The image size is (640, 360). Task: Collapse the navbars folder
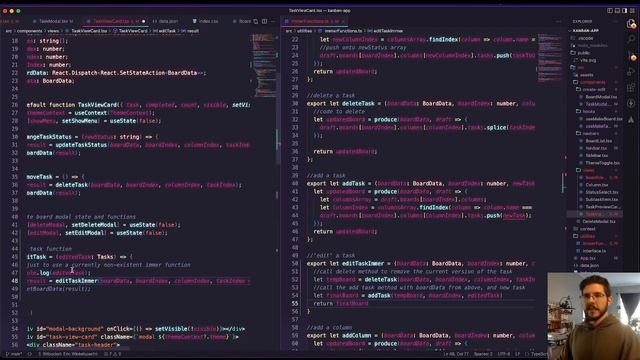590,133
